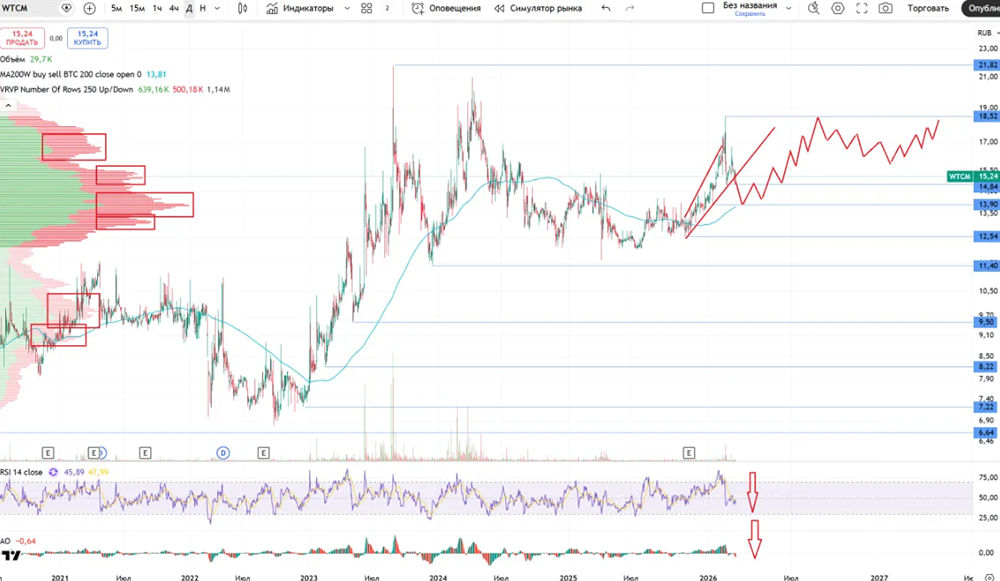This screenshot has width=1000, height=581.
Task: Open quick search magnifier icon
Action: pos(813,8)
